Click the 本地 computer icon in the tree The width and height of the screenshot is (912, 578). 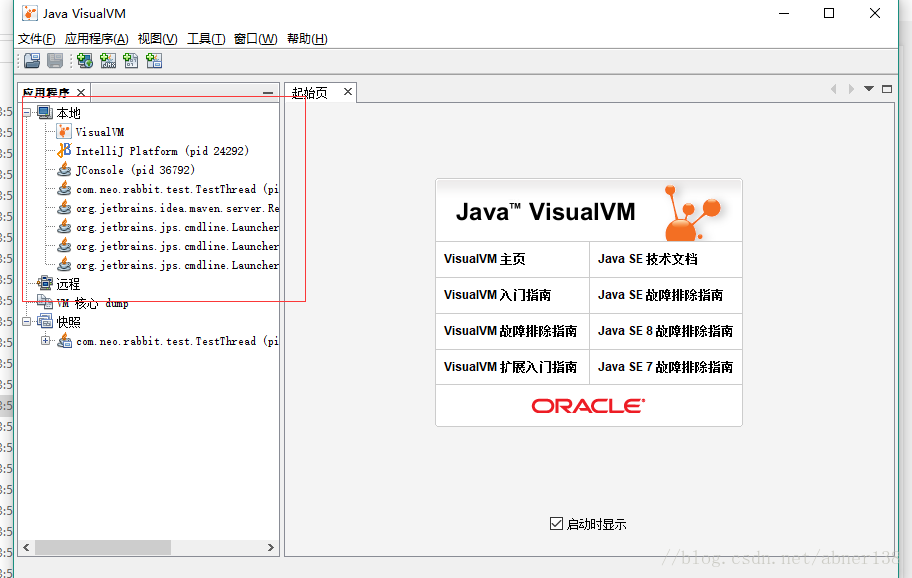point(45,112)
